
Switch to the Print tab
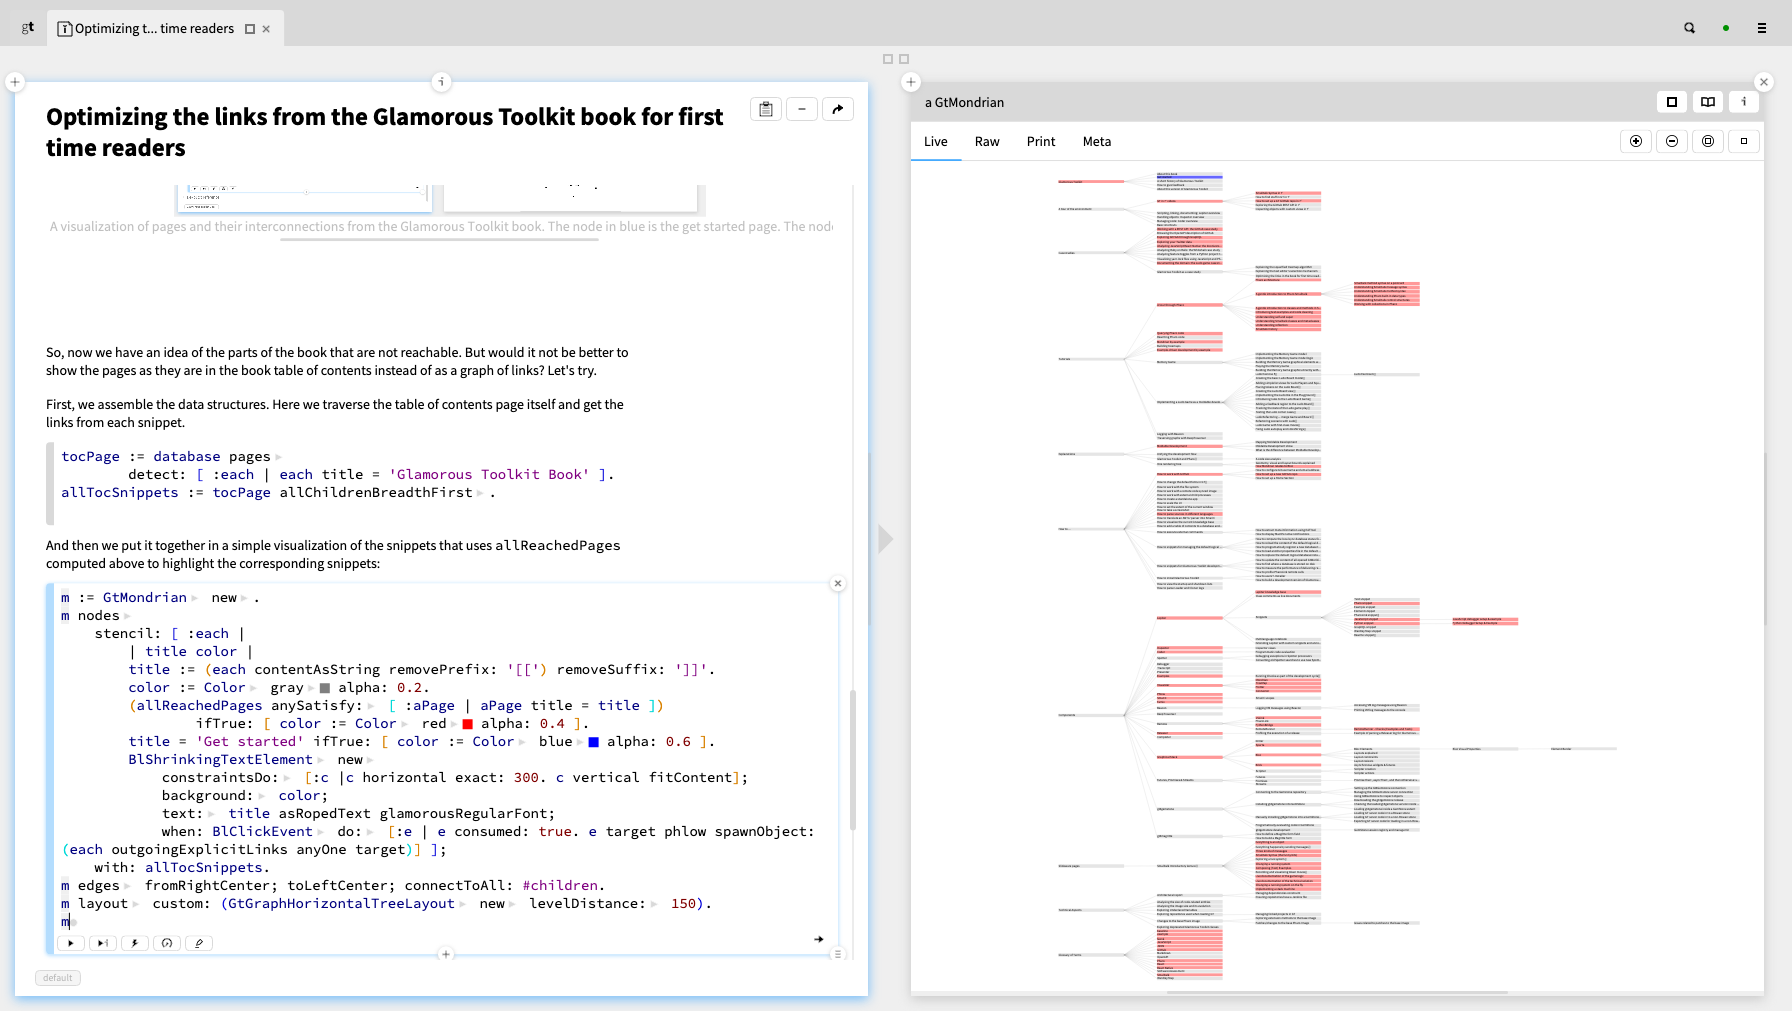[x=1041, y=142]
